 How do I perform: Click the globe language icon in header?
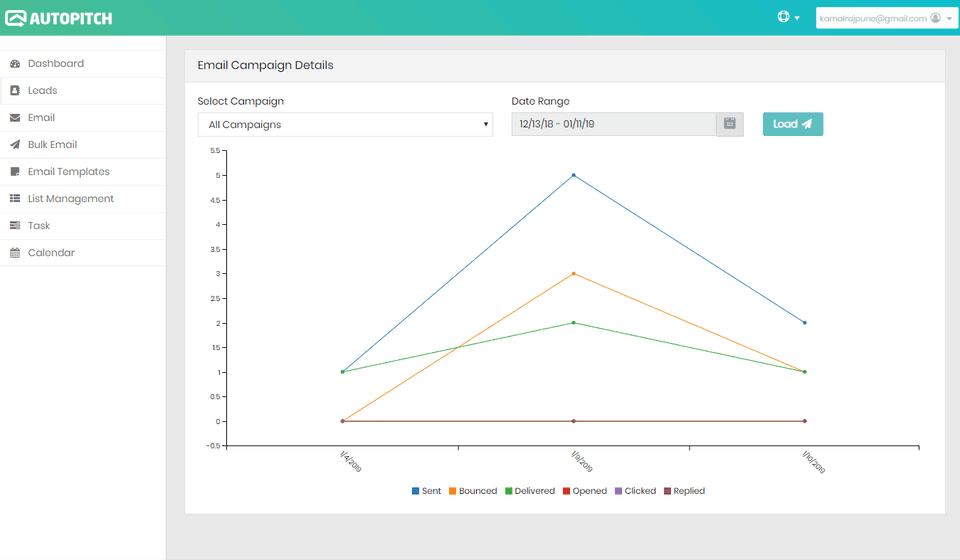click(x=784, y=18)
